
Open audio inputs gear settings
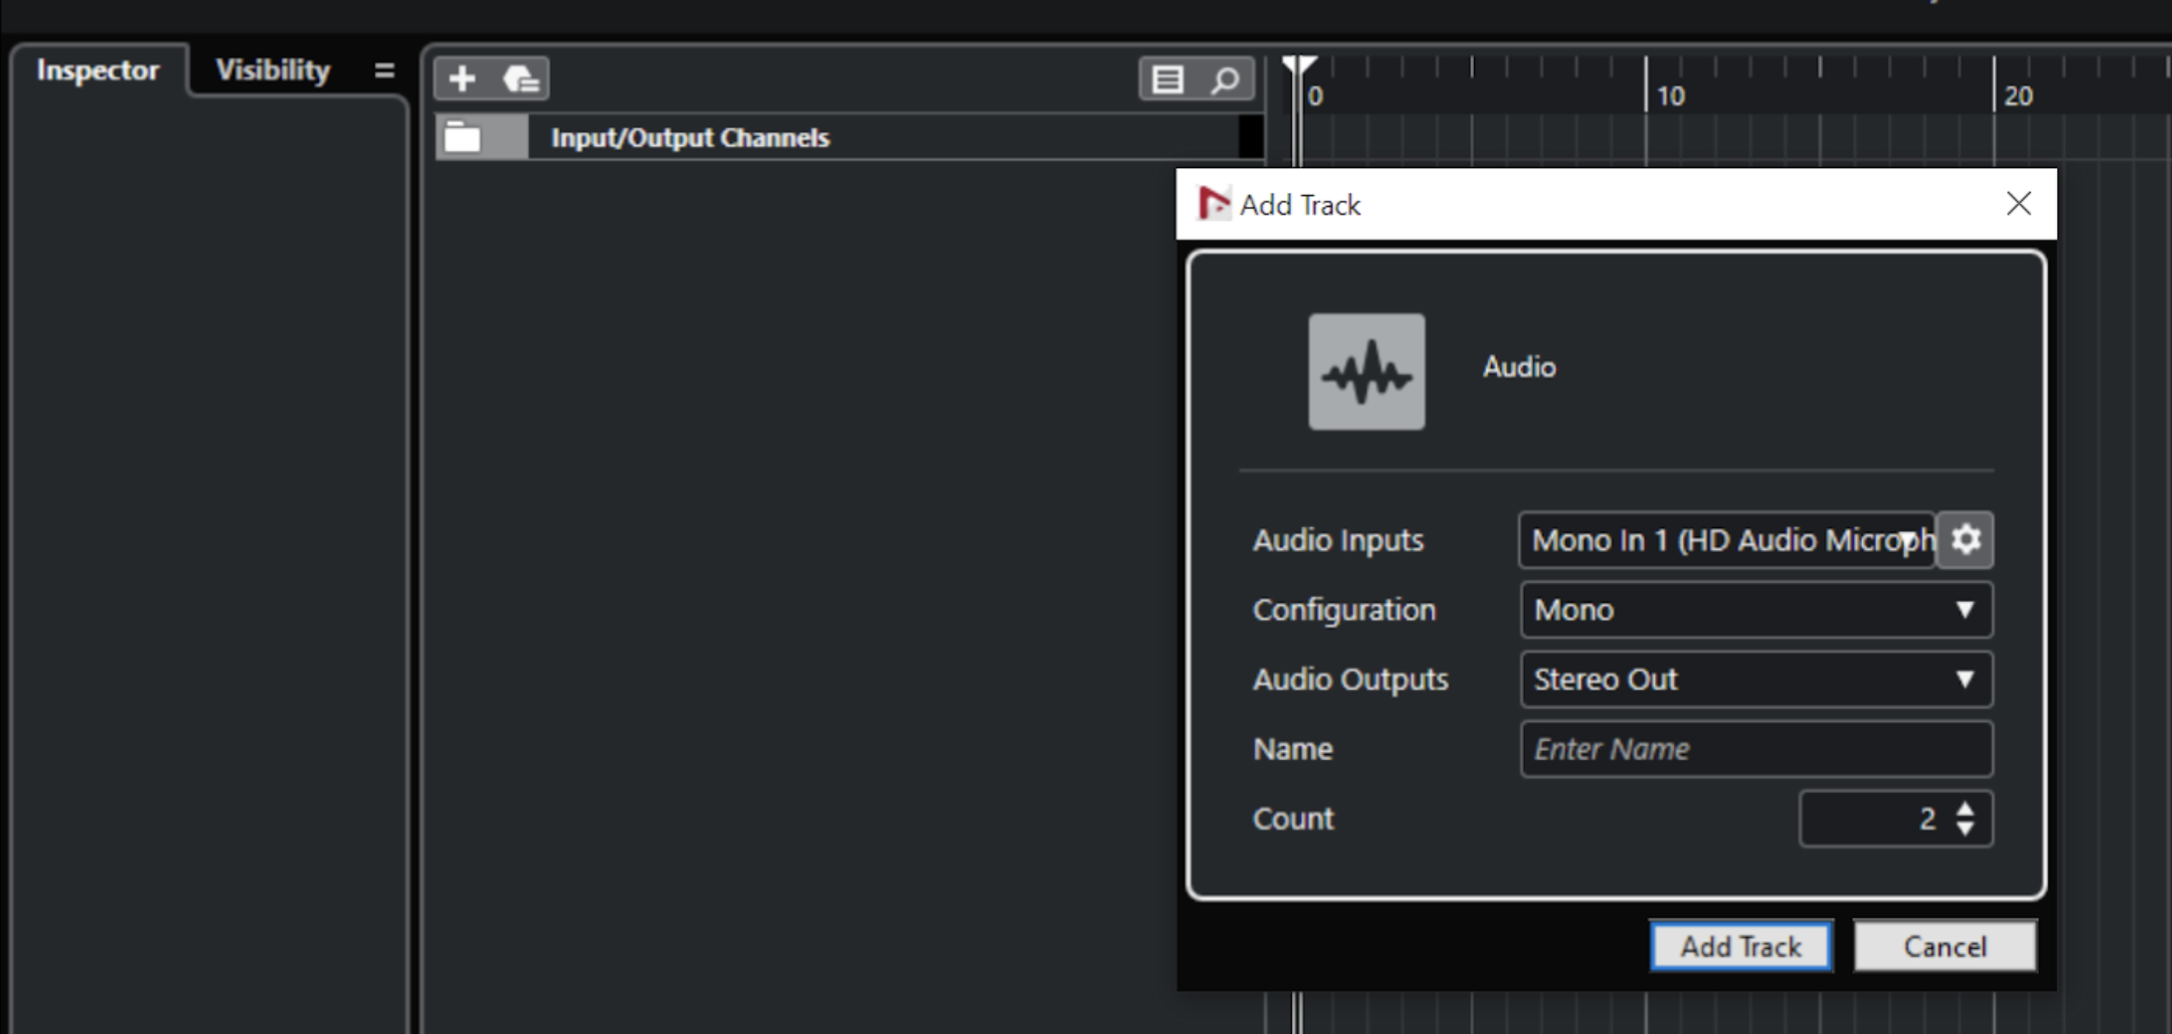click(1965, 540)
